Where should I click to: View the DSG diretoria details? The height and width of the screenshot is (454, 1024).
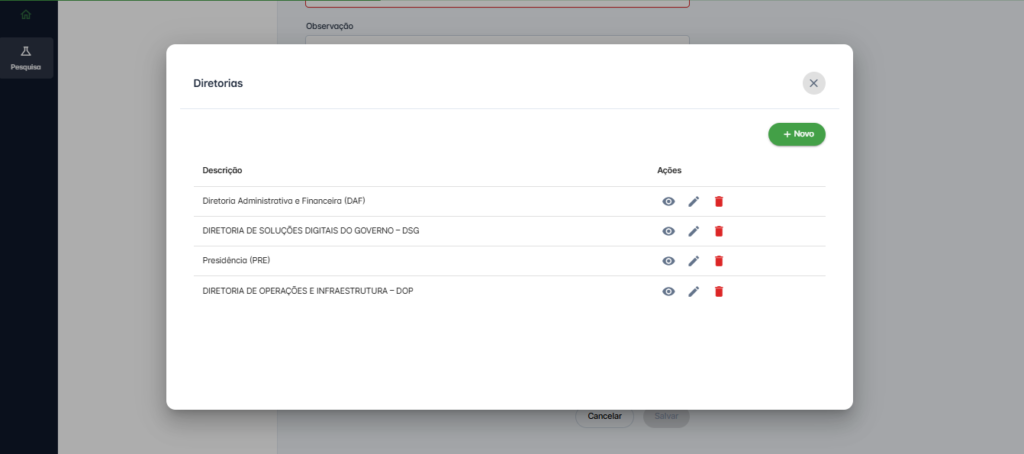click(x=668, y=231)
